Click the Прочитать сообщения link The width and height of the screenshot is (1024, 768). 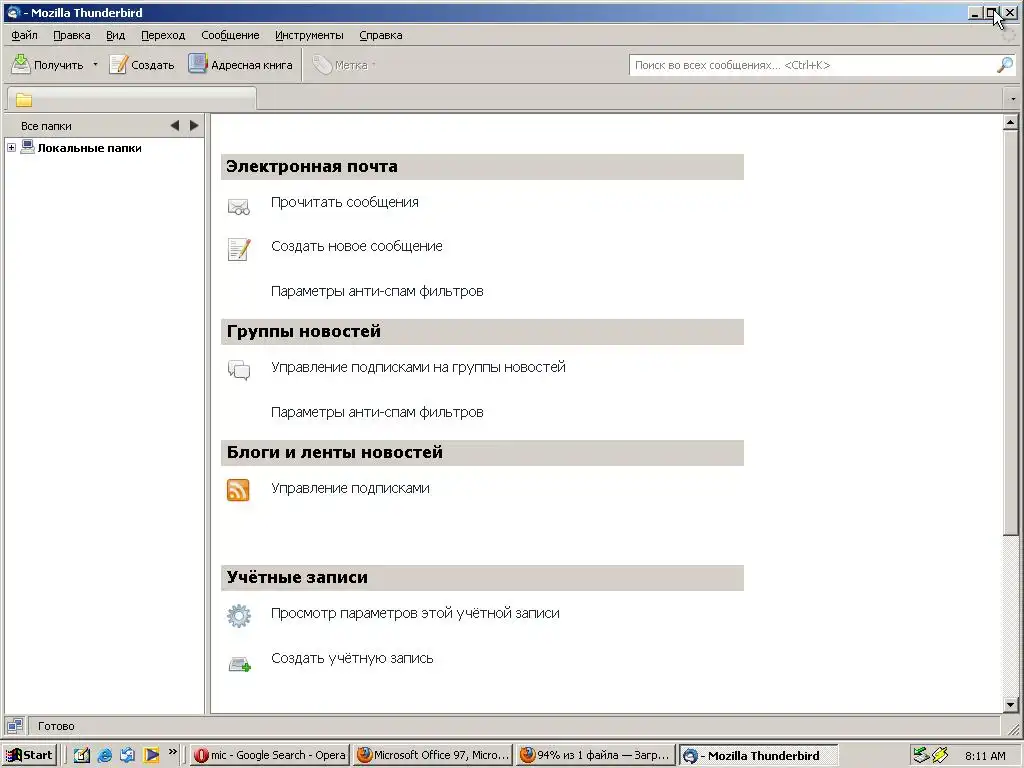345,202
